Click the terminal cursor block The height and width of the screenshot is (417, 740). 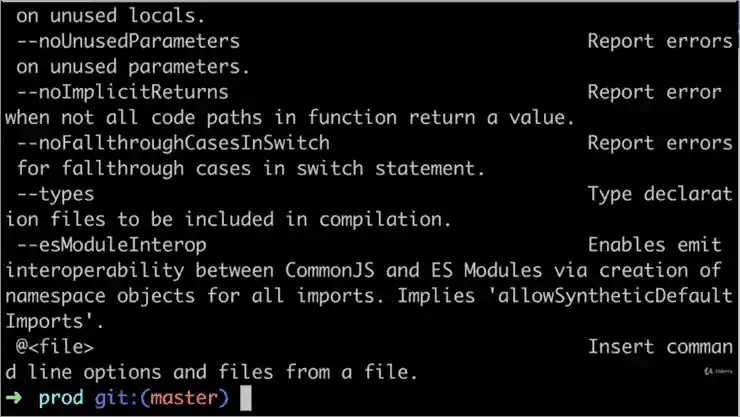[x=247, y=399]
